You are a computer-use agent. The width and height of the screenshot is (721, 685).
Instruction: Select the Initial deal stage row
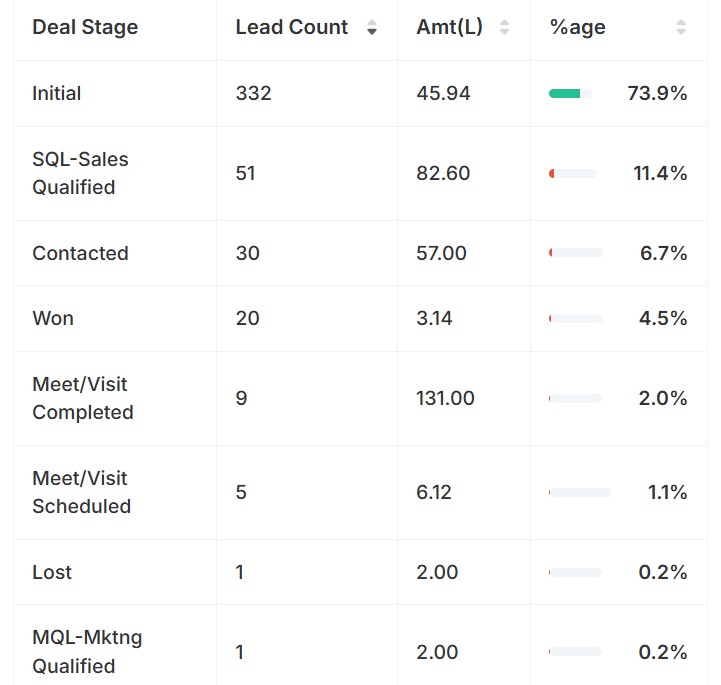(57, 93)
